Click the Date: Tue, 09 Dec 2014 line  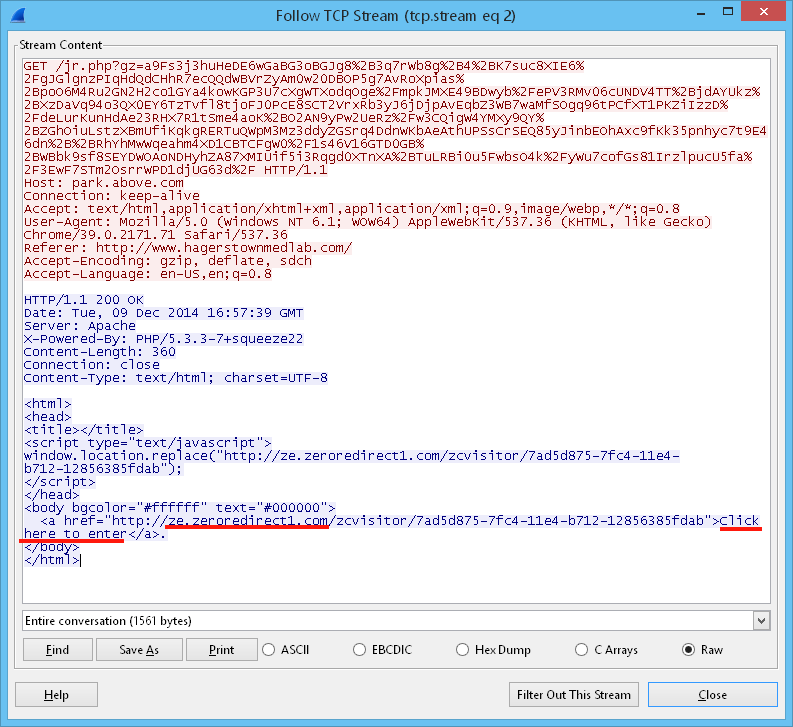pos(163,313)
